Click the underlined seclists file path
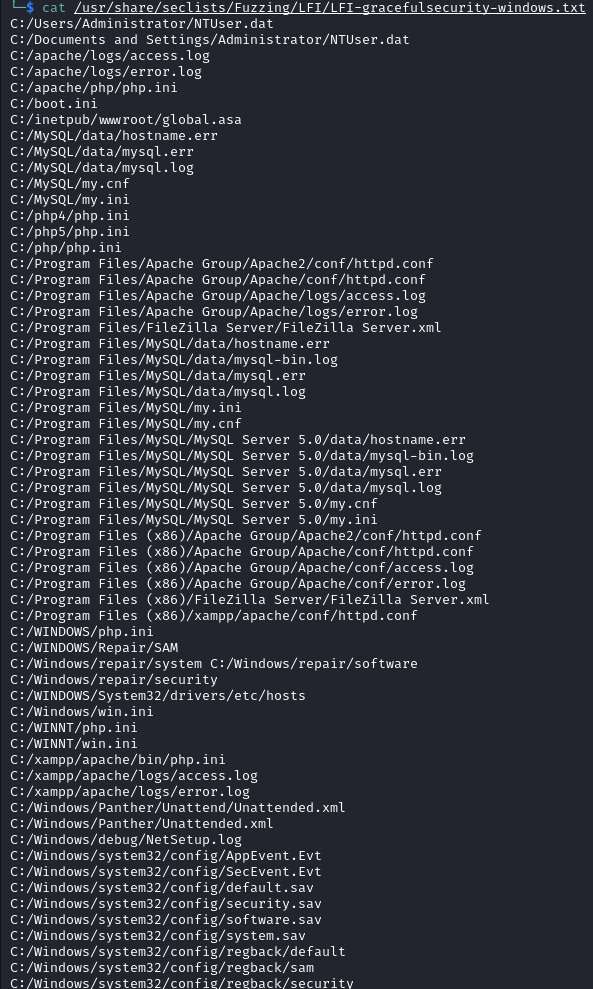The height and width of the screenshot is (989, 593). 330,8
